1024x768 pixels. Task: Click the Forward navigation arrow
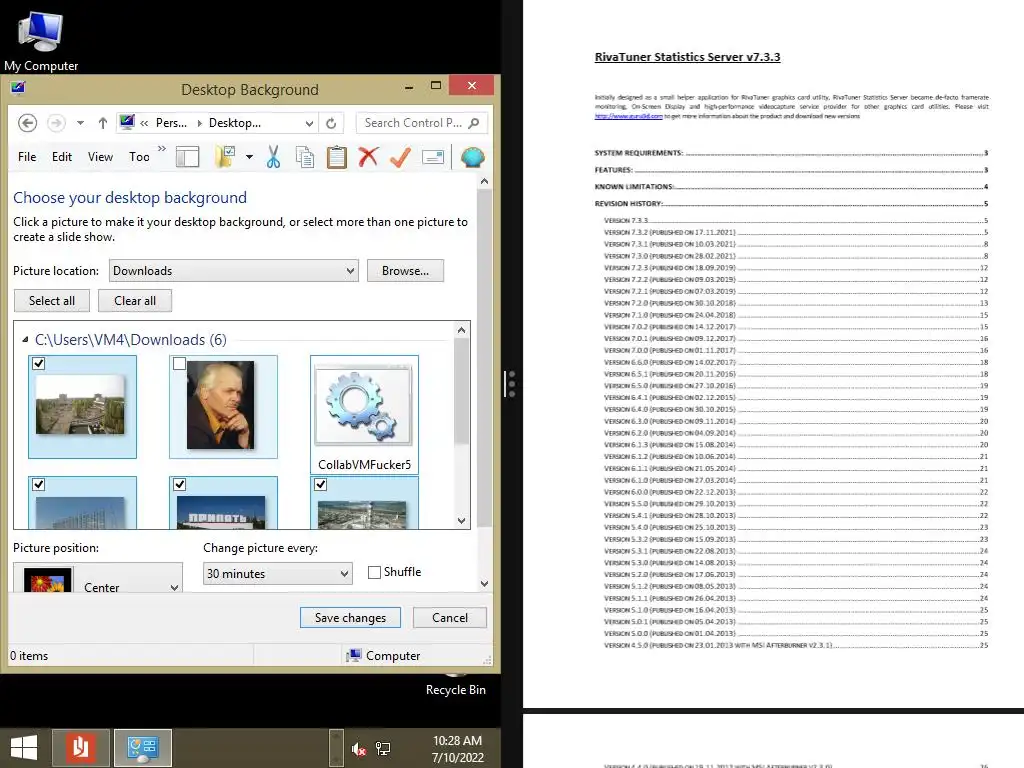tap(56, 123)
